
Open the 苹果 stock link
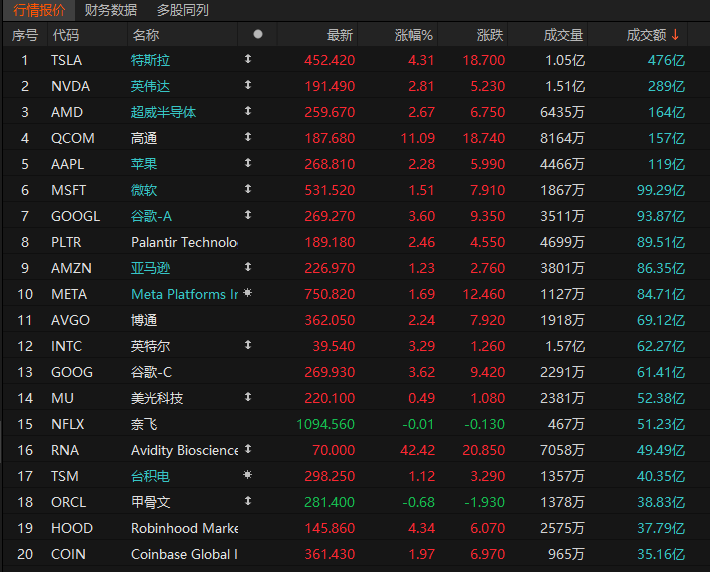144,164
